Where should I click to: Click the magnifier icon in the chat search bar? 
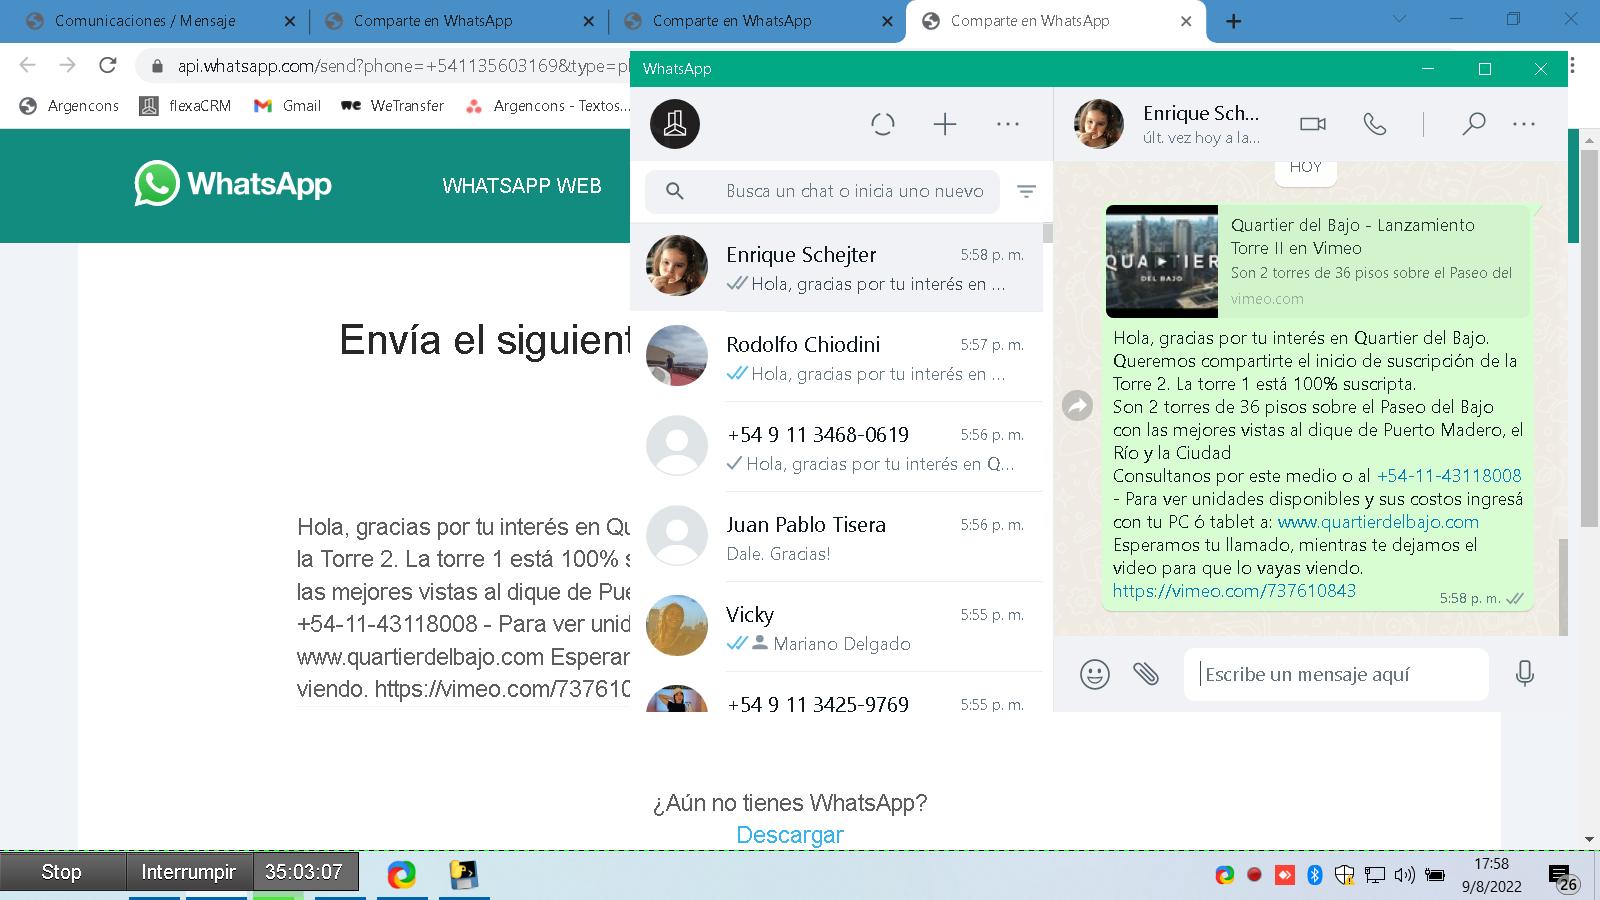pos(675,191)
